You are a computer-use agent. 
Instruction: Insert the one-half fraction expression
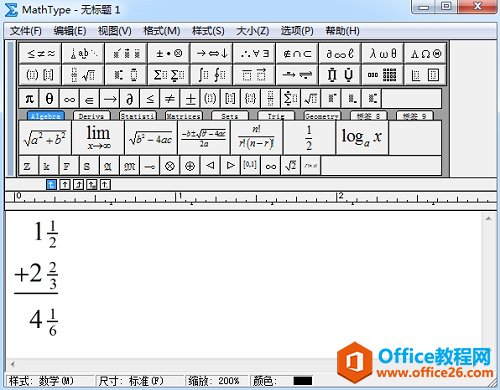tap(309, 138)
